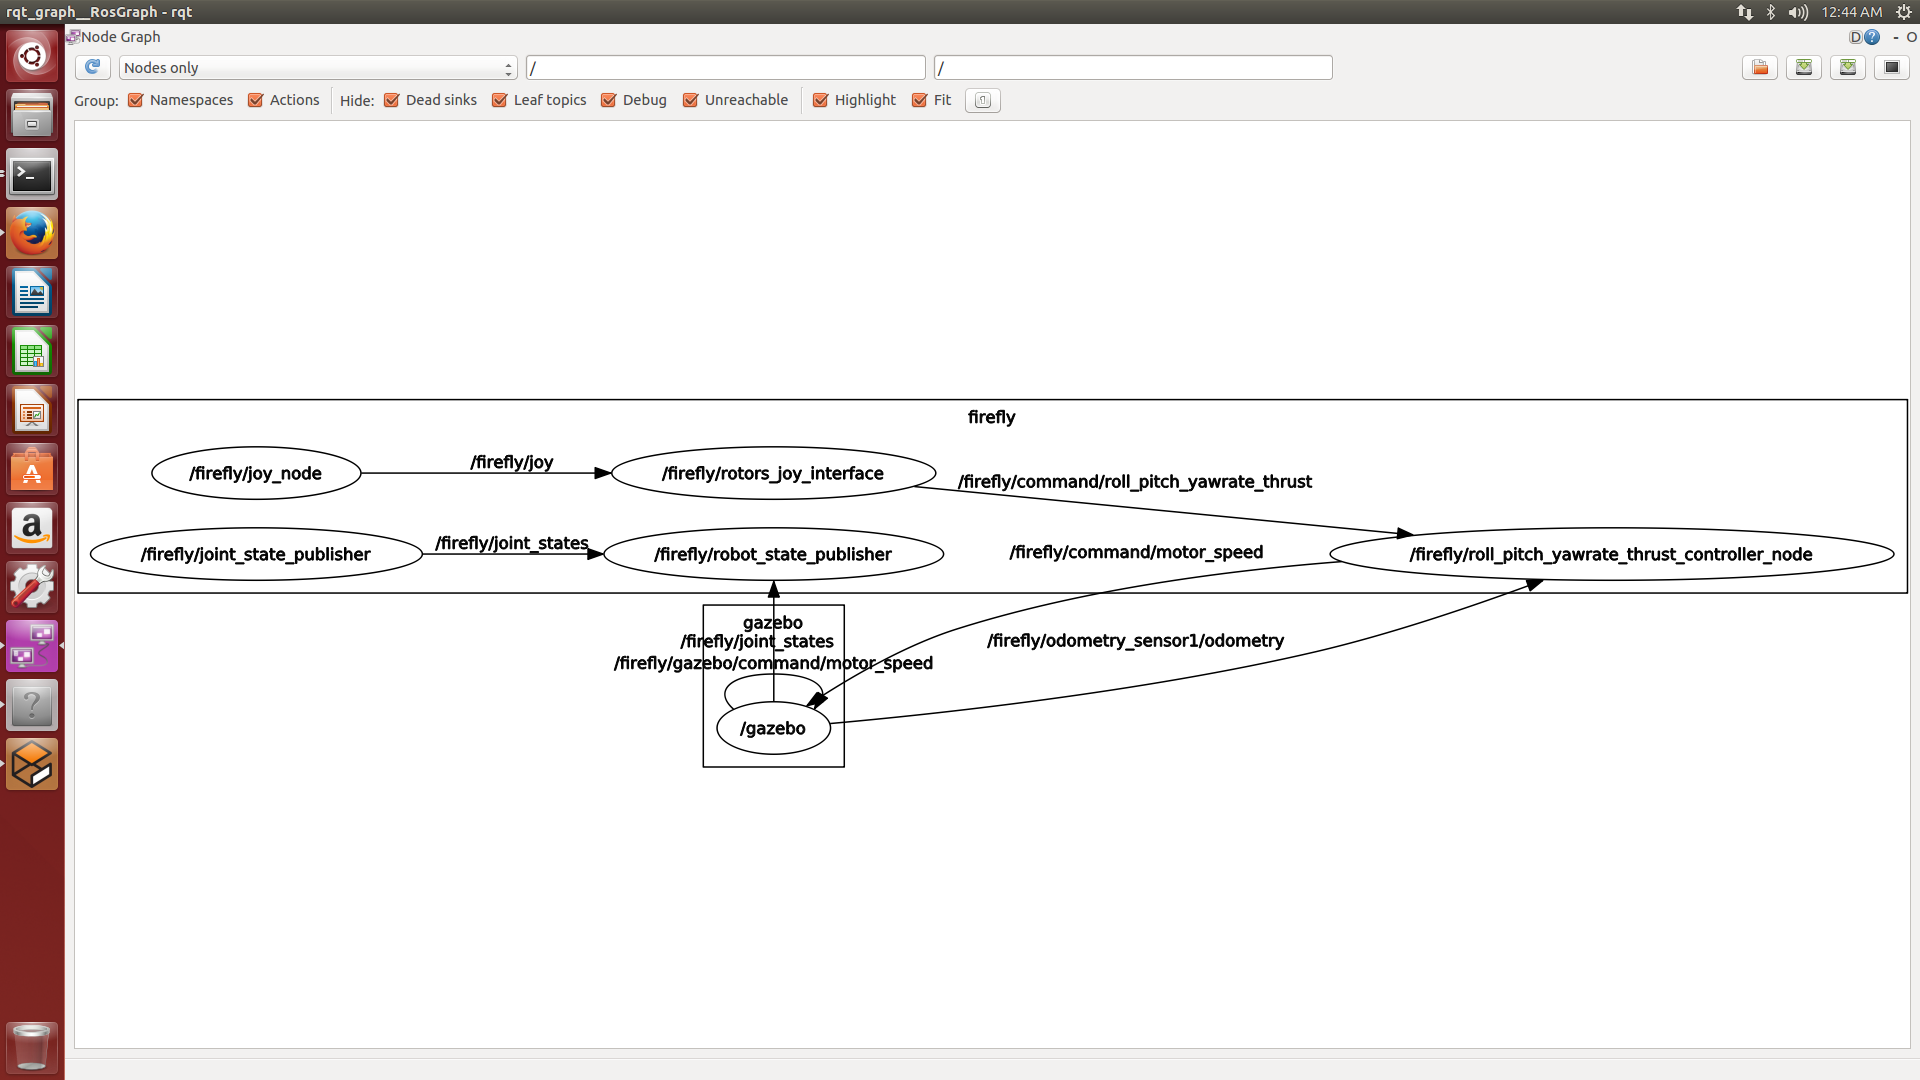Viewport: 1920px width, 1080px height.
Task: Open the sound volume indicator
Action: tap(1798, 12)
